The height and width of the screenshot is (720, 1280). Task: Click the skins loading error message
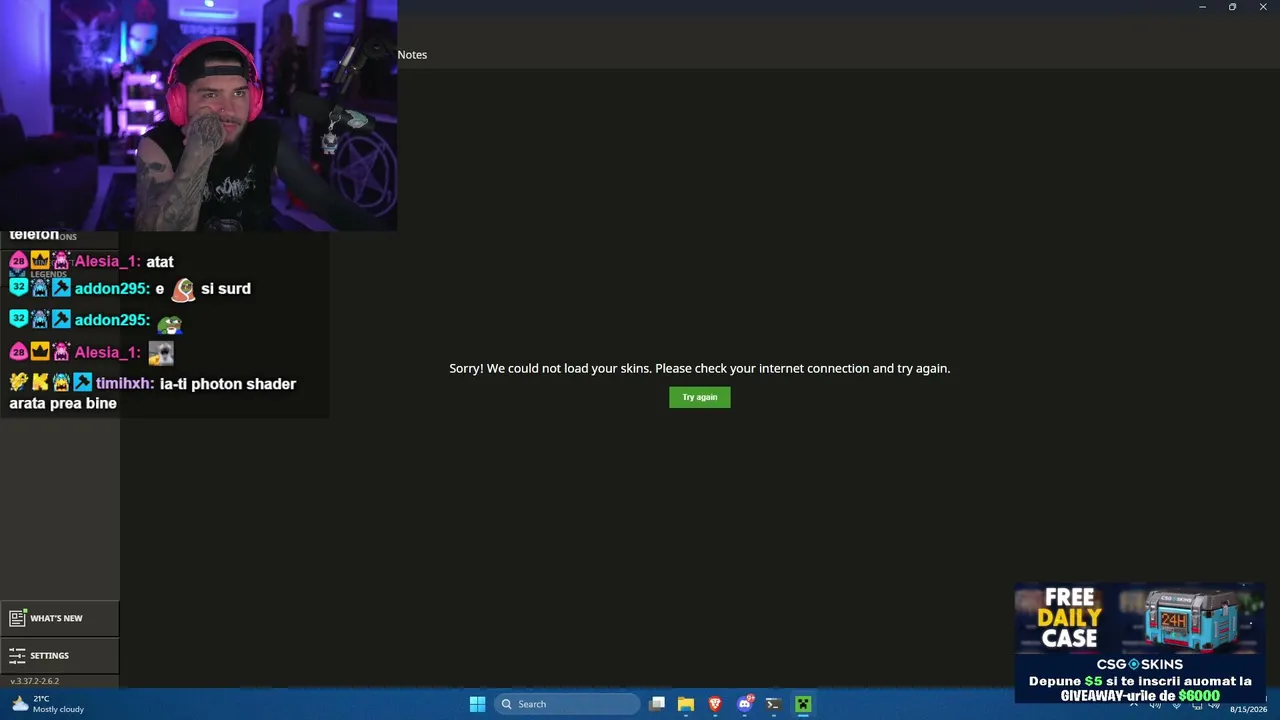(700, 368)
